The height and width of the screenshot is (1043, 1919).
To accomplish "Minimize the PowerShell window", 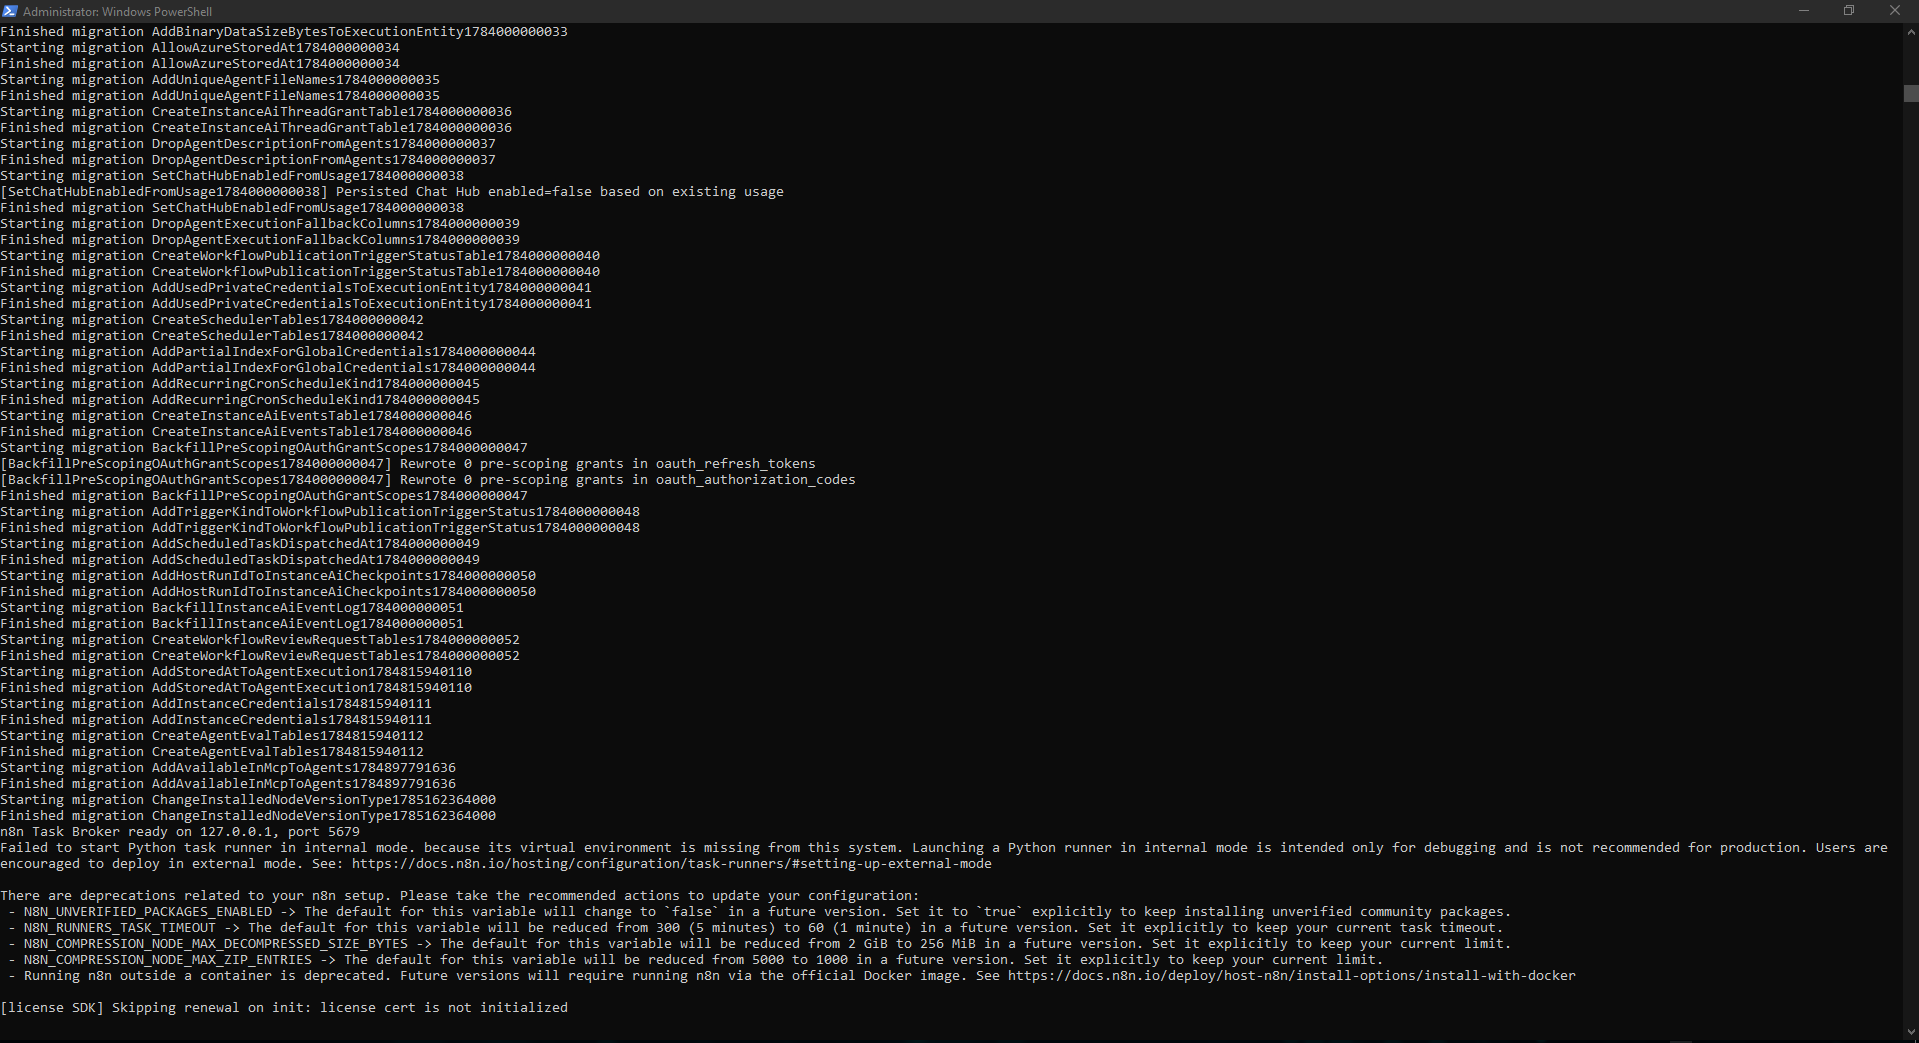I will 1804,11.
